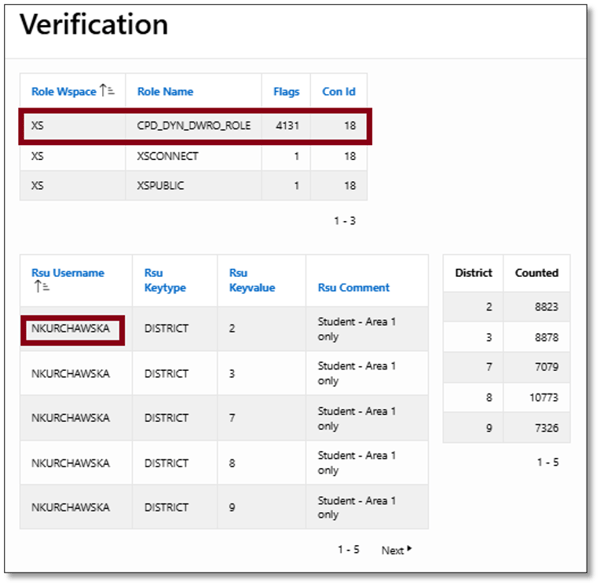Click the Rsu Comment column header
Viewport: 600px width, 585px height.
[353, 288]
